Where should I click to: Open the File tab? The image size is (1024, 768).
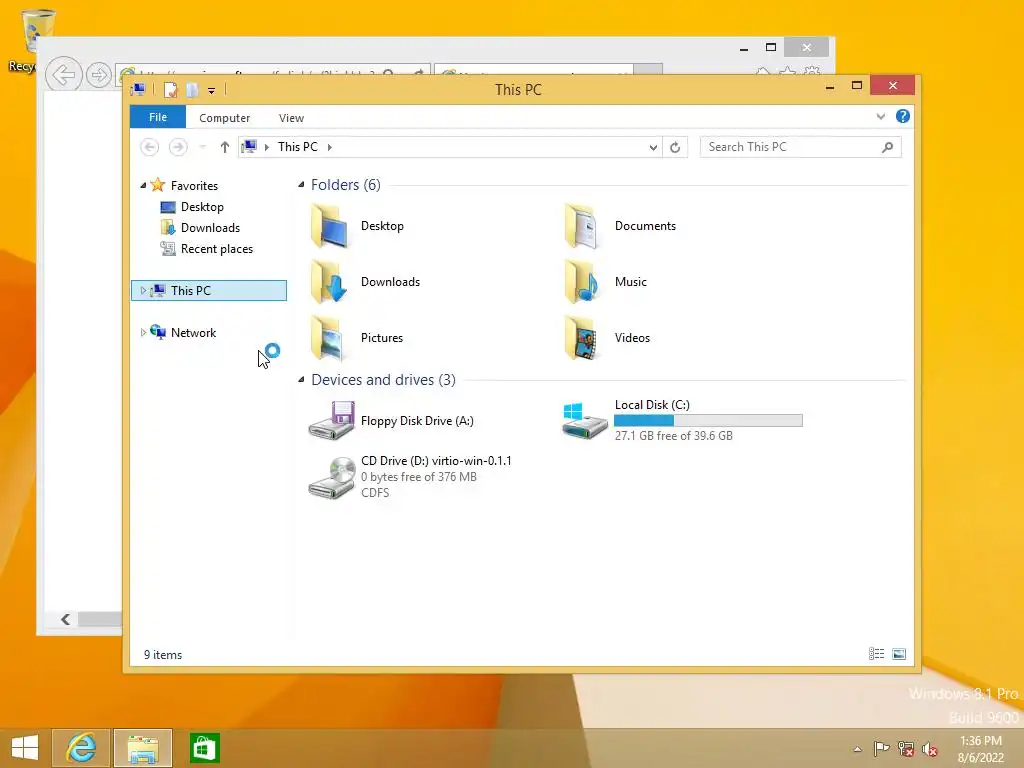pyautogui.click(x=158, y=117)
